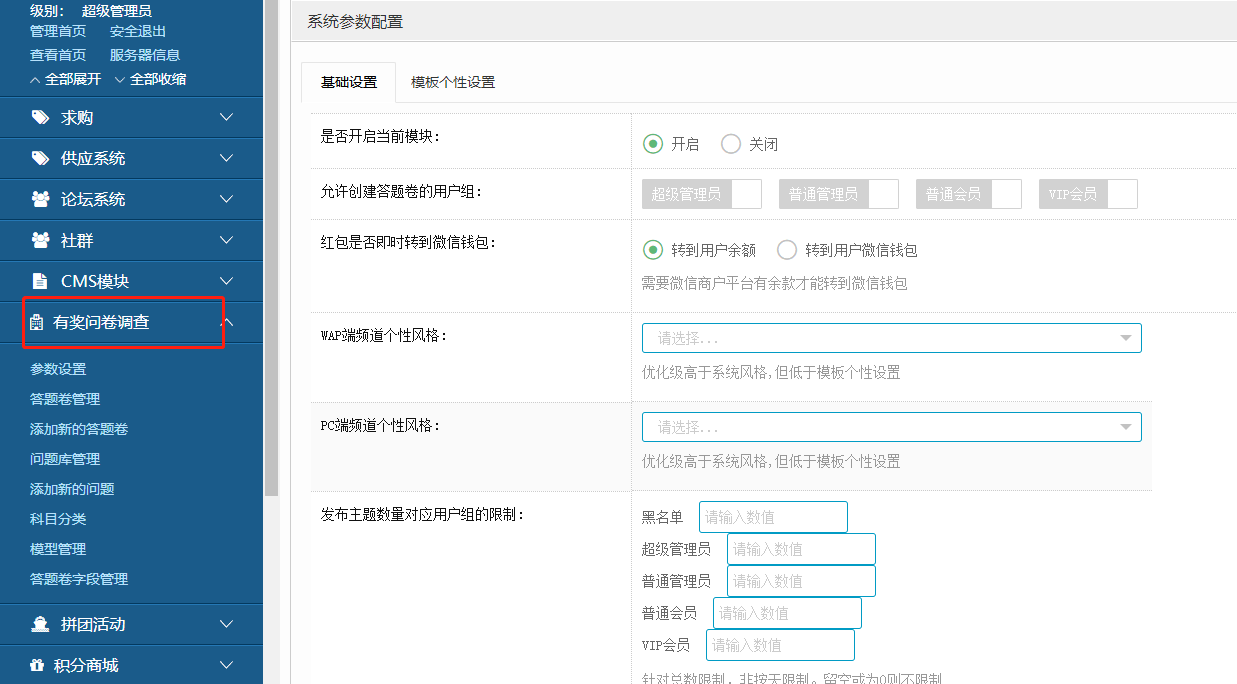Screen dimensions: 1237x684
Task: Click the group icon beside 社群
Action: pos(40,240)
